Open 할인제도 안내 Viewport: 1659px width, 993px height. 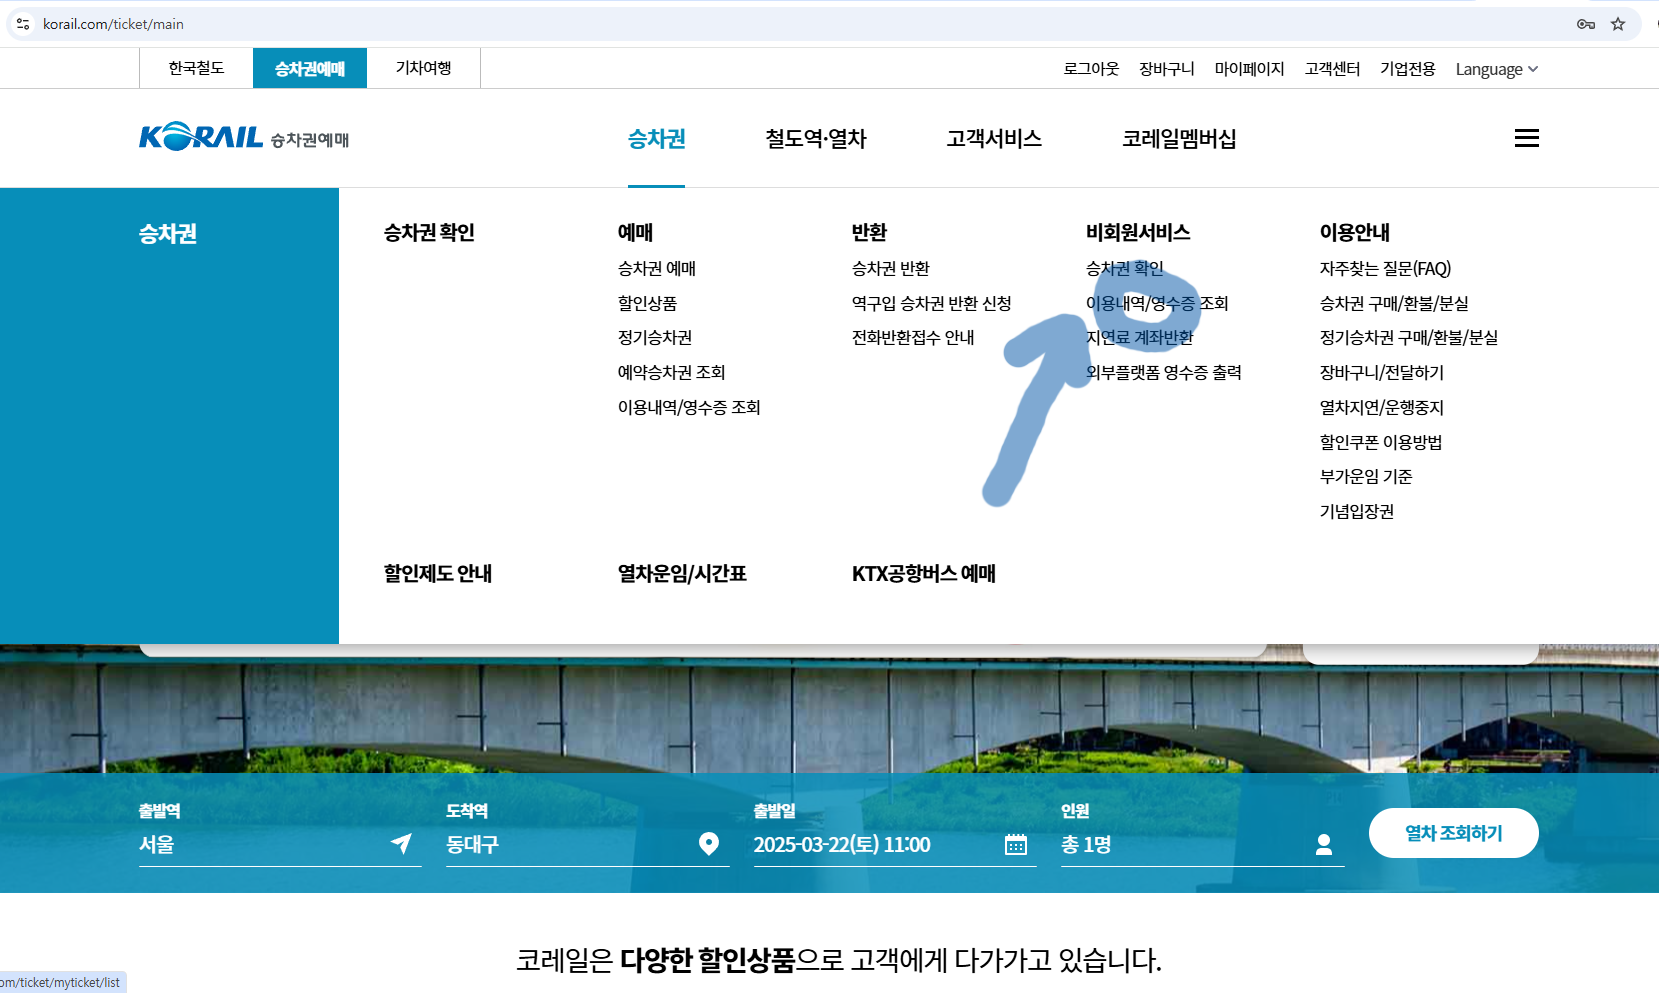[x=438, y=573]
